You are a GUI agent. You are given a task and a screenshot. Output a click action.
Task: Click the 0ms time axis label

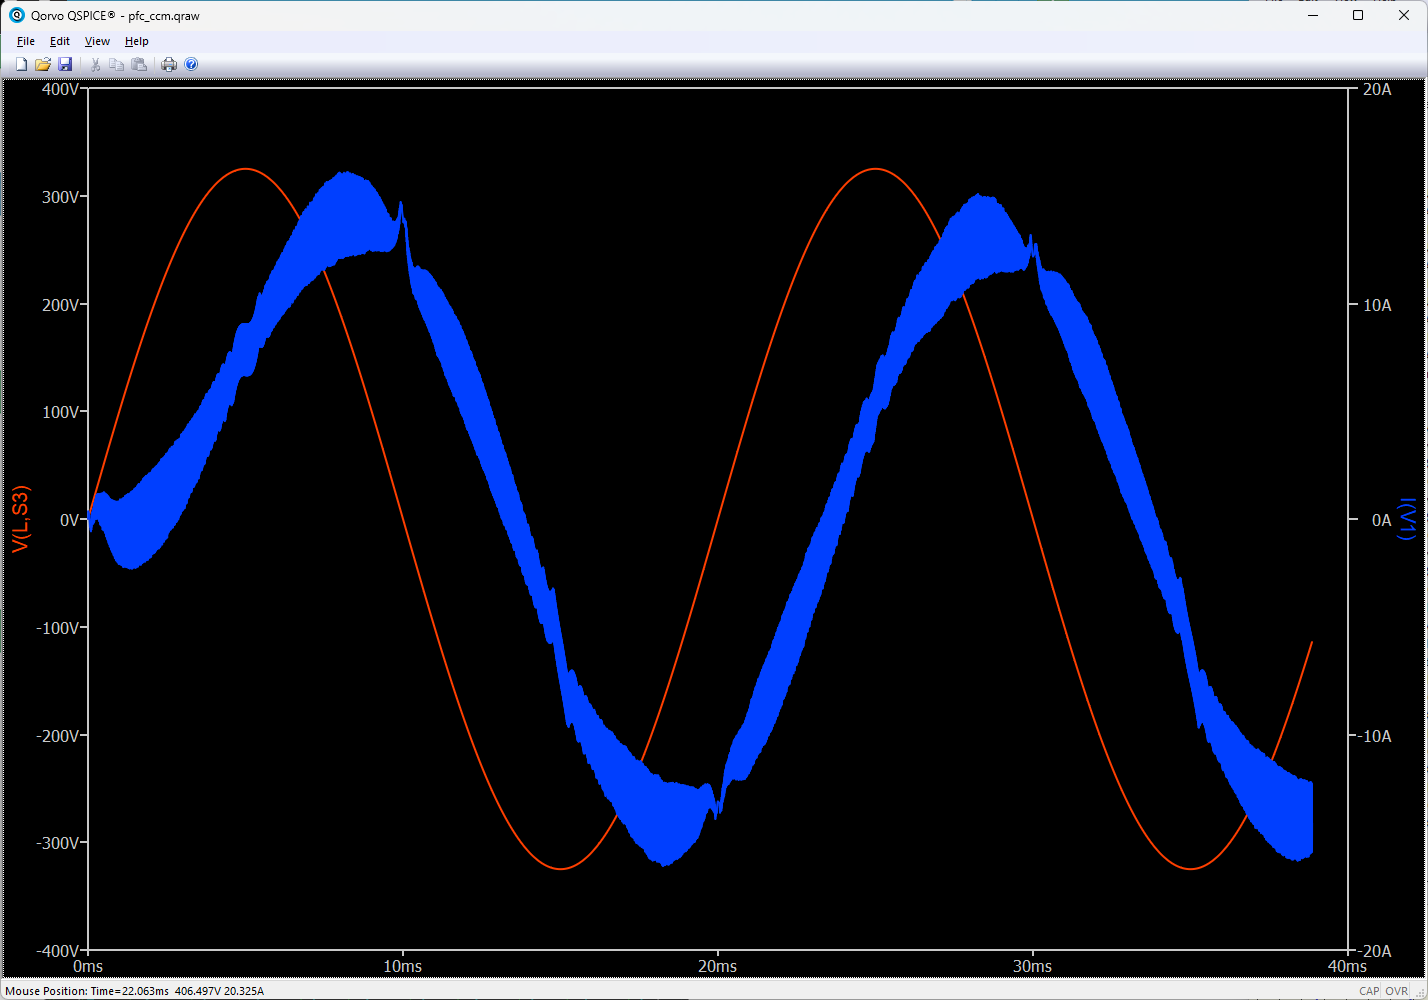(88, 967)
